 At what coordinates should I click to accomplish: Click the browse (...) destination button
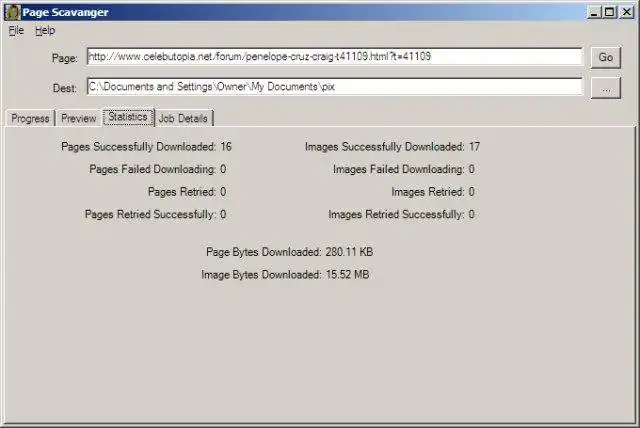(606, 88)
